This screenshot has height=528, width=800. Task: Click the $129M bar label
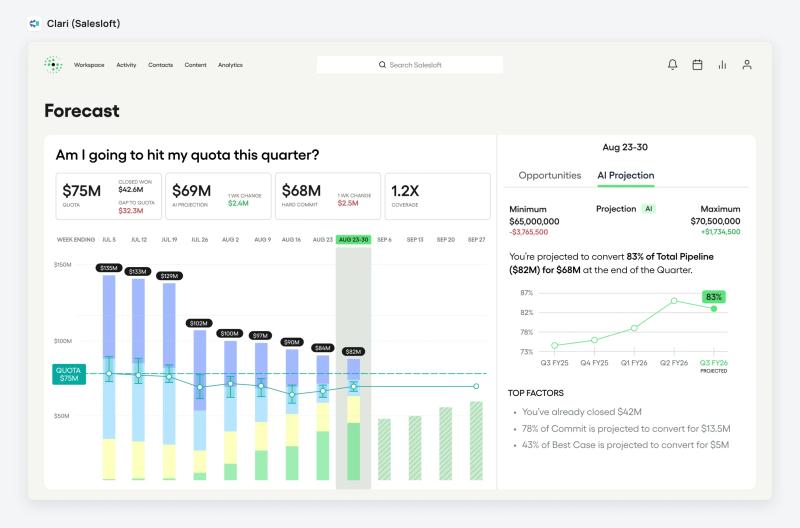(169, 276)
